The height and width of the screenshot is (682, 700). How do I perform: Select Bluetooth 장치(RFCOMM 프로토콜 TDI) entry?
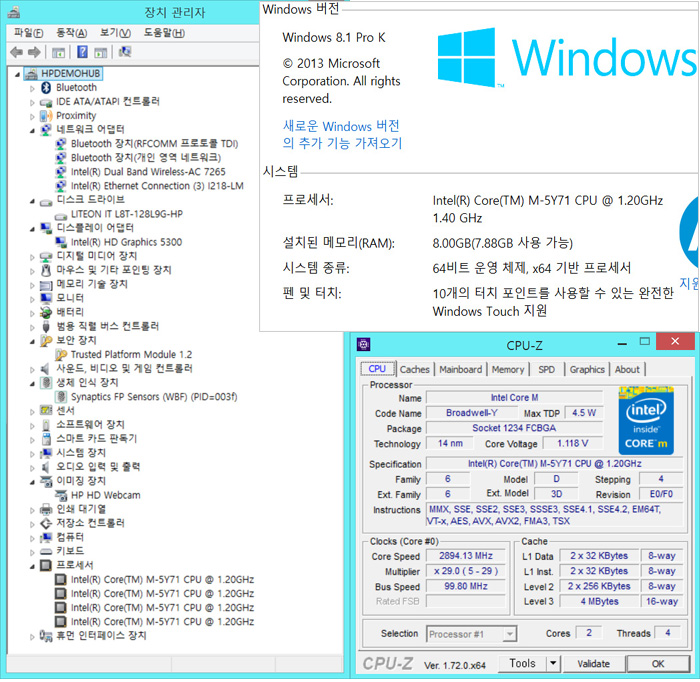154,144
